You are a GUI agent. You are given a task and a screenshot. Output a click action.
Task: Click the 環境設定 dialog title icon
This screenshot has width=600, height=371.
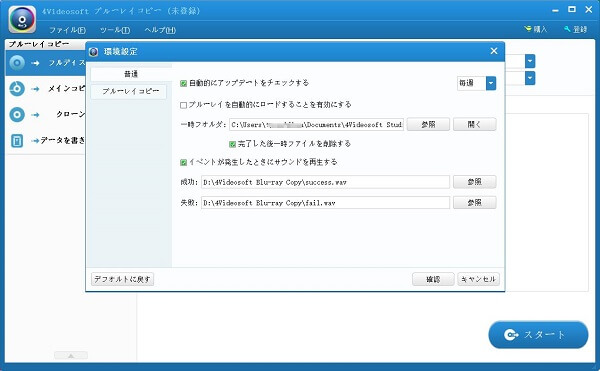click(x=94, y=52)
